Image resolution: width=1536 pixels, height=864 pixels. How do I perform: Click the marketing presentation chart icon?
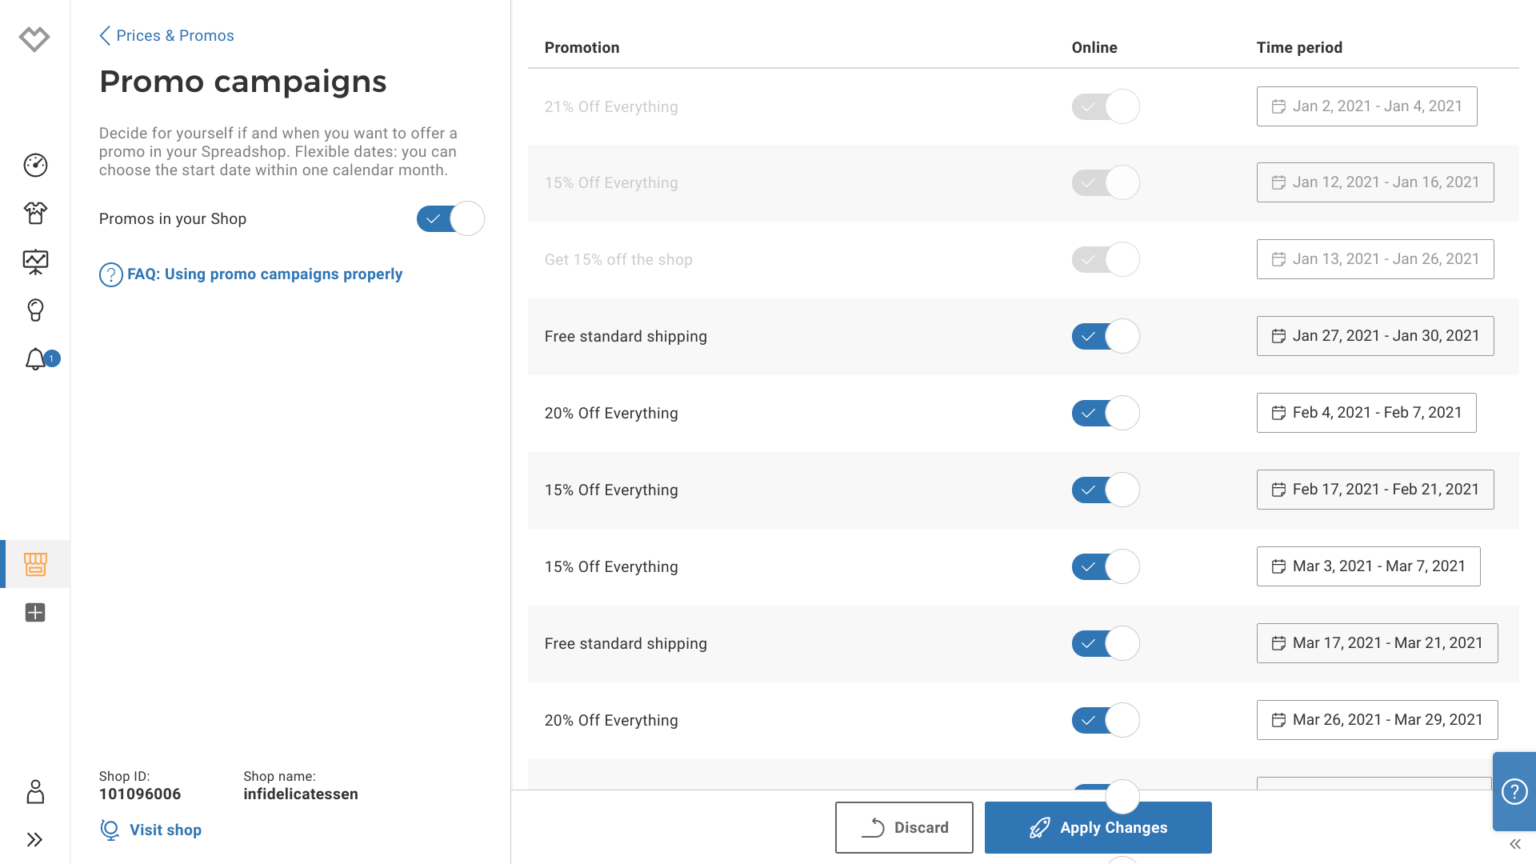(35, 261)
